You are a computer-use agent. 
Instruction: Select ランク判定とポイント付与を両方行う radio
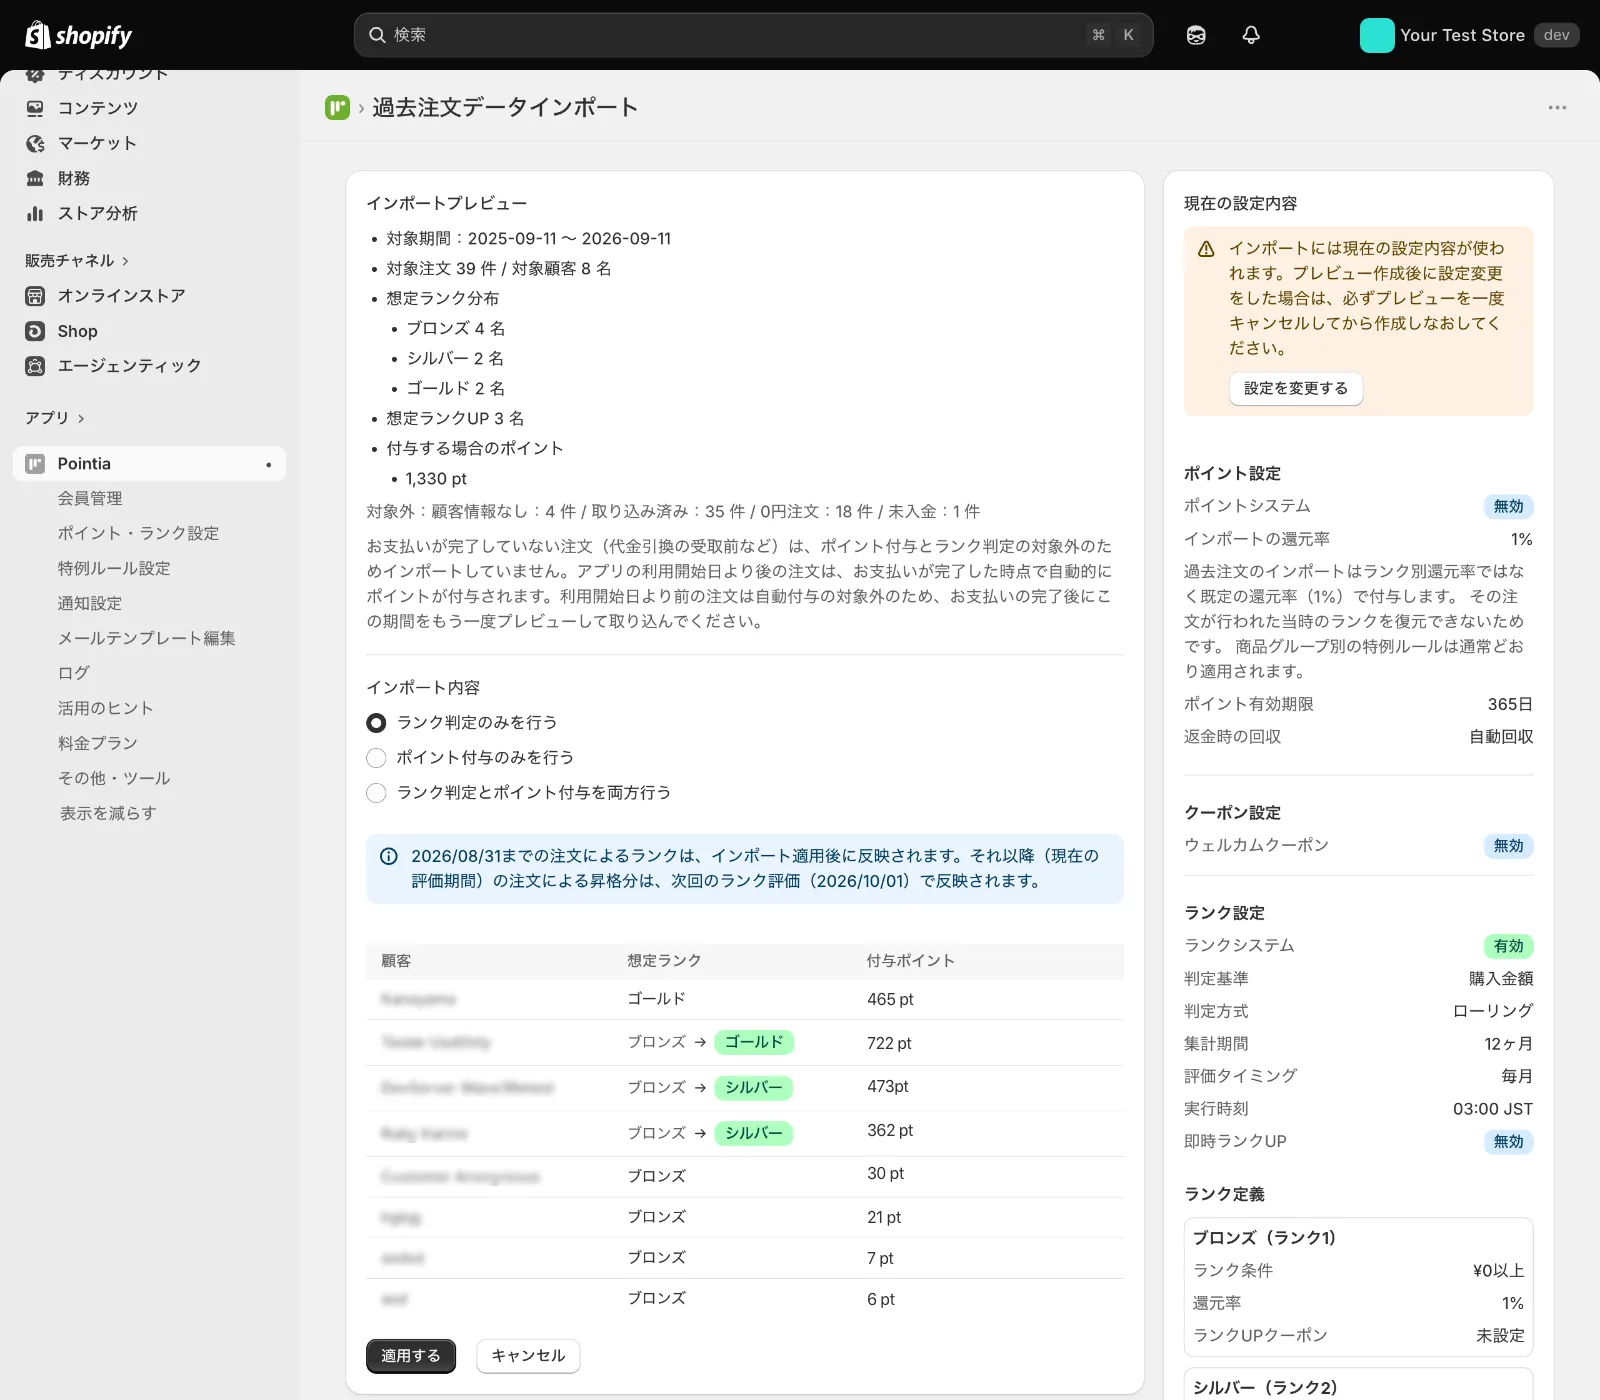(376, 792)
